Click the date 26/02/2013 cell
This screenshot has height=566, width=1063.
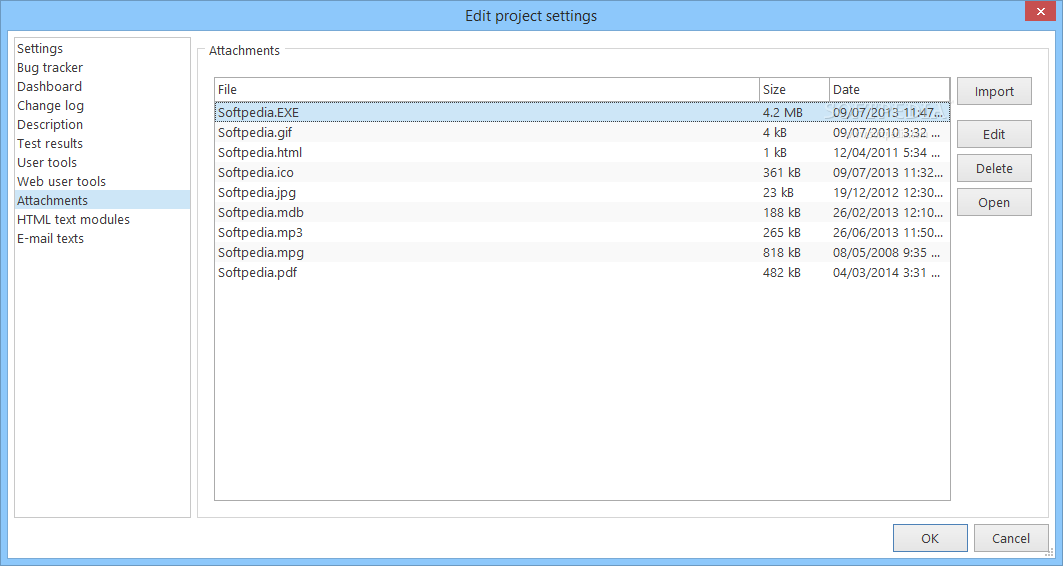pyautogui.click(x=888, y=213)
